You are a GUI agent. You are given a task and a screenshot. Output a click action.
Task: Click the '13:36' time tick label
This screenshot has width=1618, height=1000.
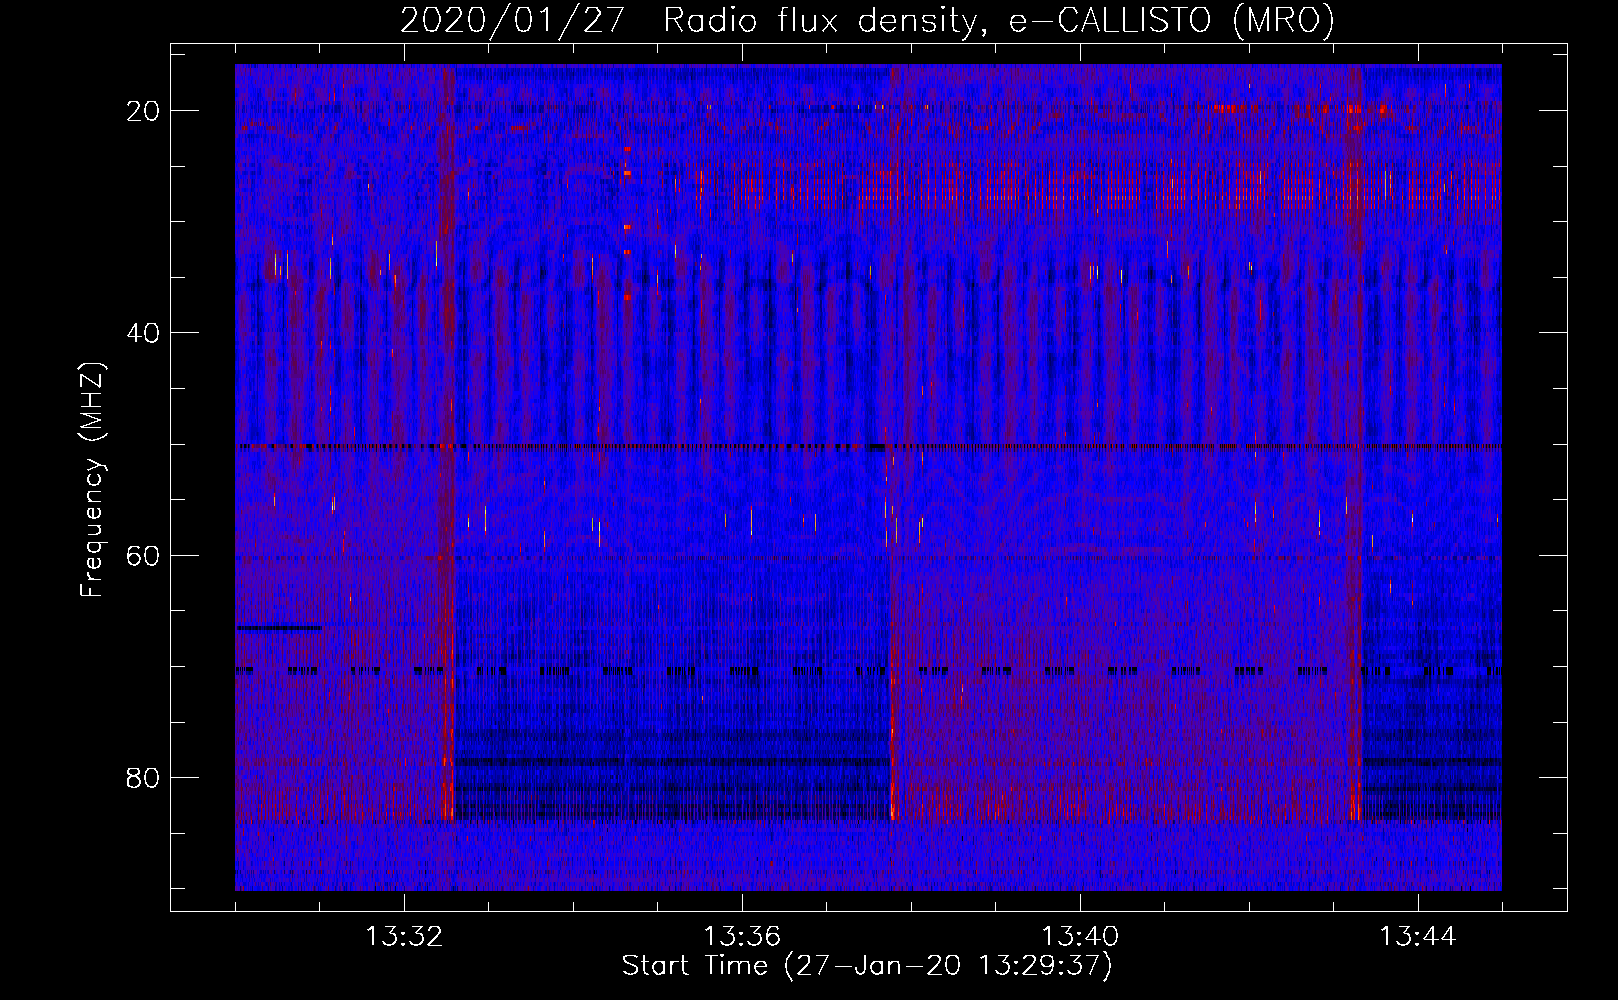tap(742, 937)
